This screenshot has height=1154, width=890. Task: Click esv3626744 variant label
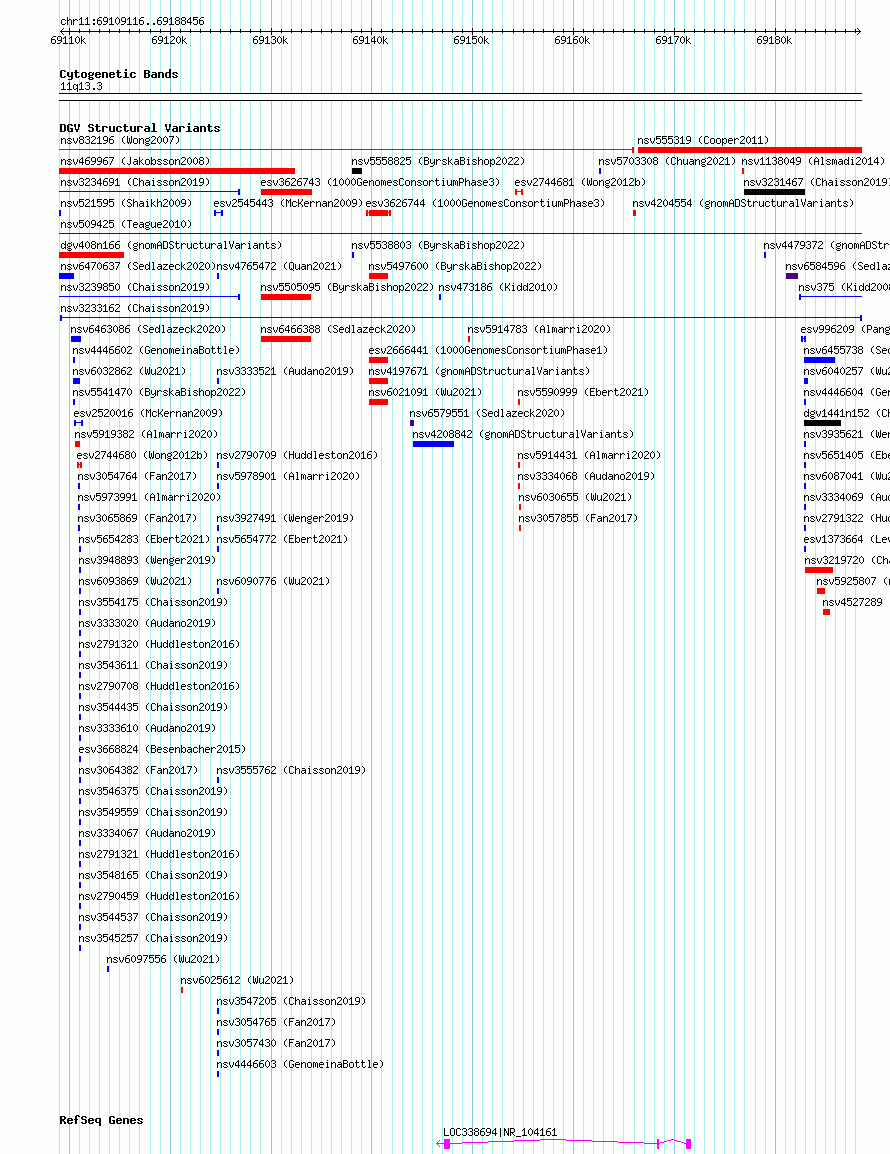(485, 203)
